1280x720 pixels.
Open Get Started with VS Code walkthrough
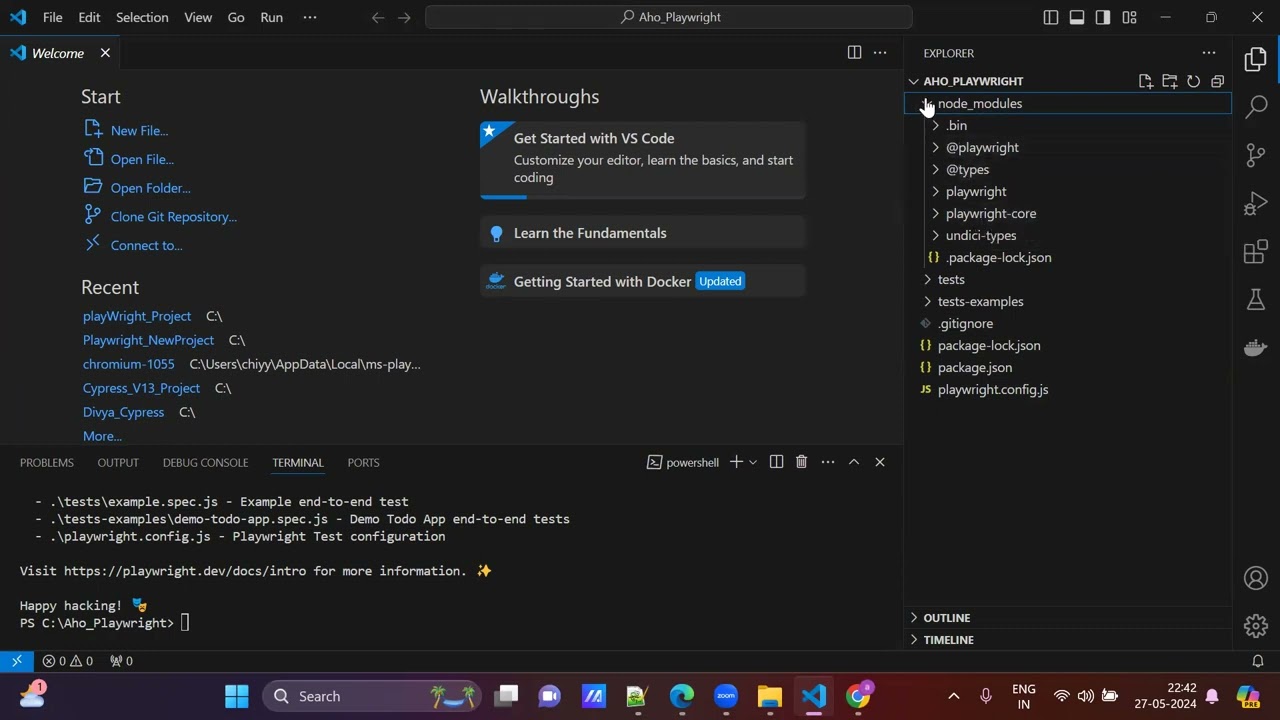click(643, 160)
